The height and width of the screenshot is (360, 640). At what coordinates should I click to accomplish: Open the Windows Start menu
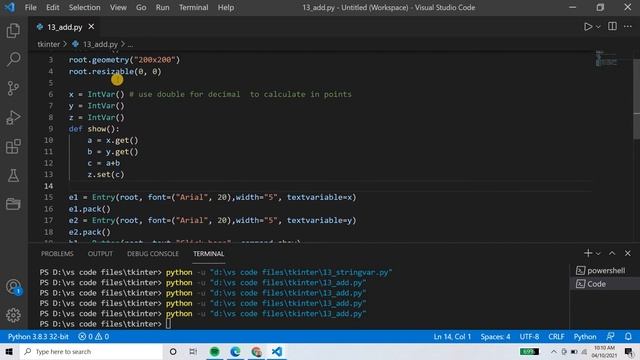(x=9, y=351)
